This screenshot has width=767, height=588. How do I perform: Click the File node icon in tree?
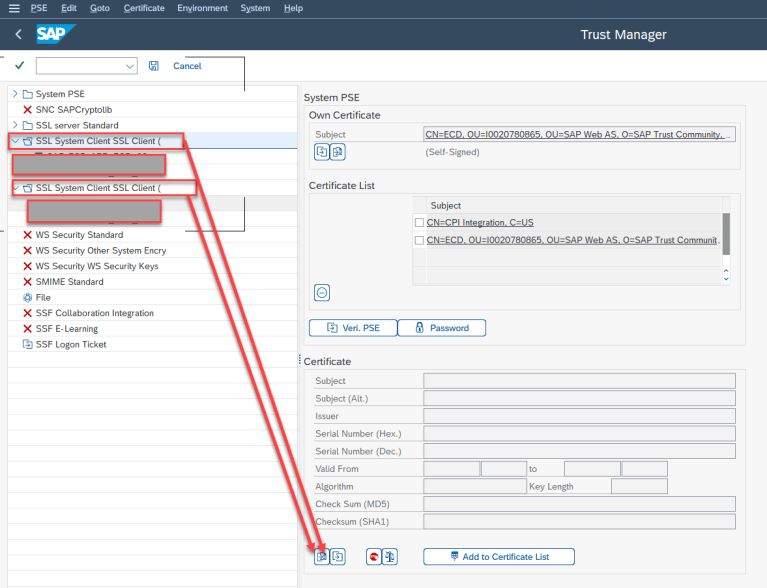click(x=27, y=297)
